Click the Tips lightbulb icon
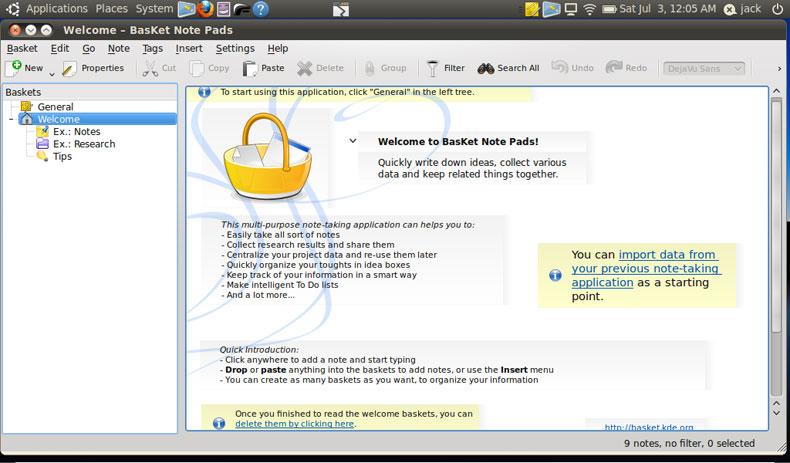The height and width of the screenshot is (463, 790). tap(42, 156)
